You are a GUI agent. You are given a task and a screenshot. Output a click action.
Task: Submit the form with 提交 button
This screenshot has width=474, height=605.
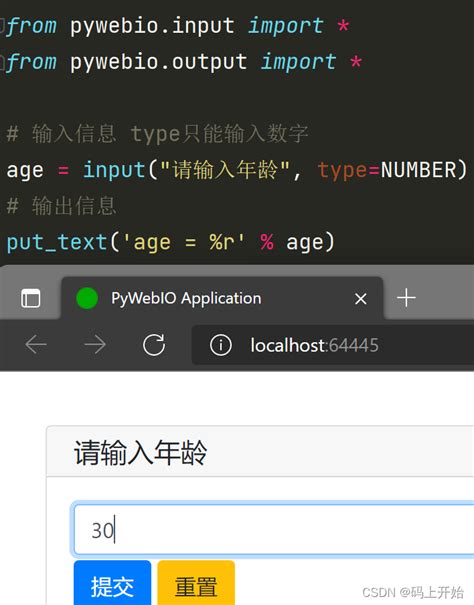pos(112,583)
